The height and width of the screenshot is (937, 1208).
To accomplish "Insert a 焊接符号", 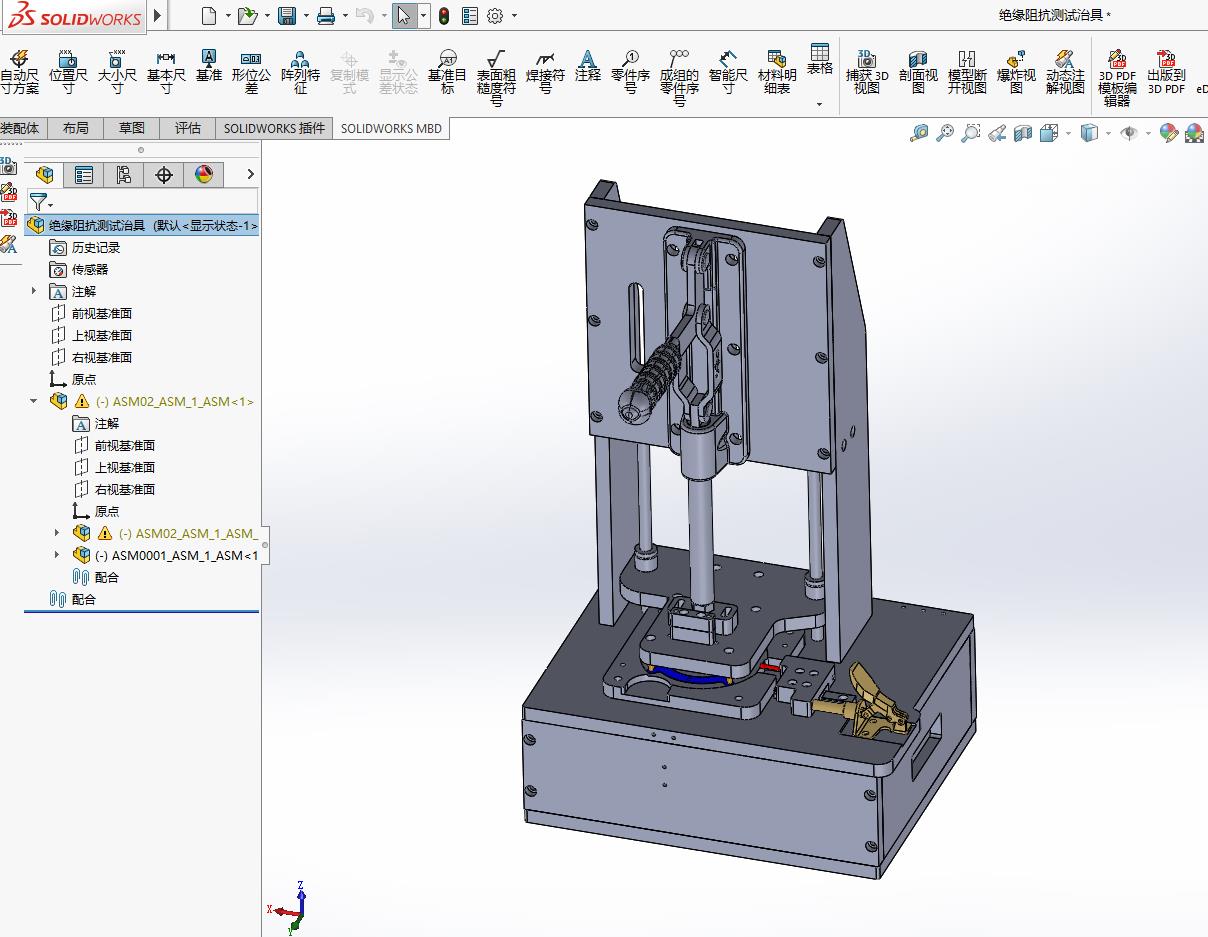I will tap(545, 72).
